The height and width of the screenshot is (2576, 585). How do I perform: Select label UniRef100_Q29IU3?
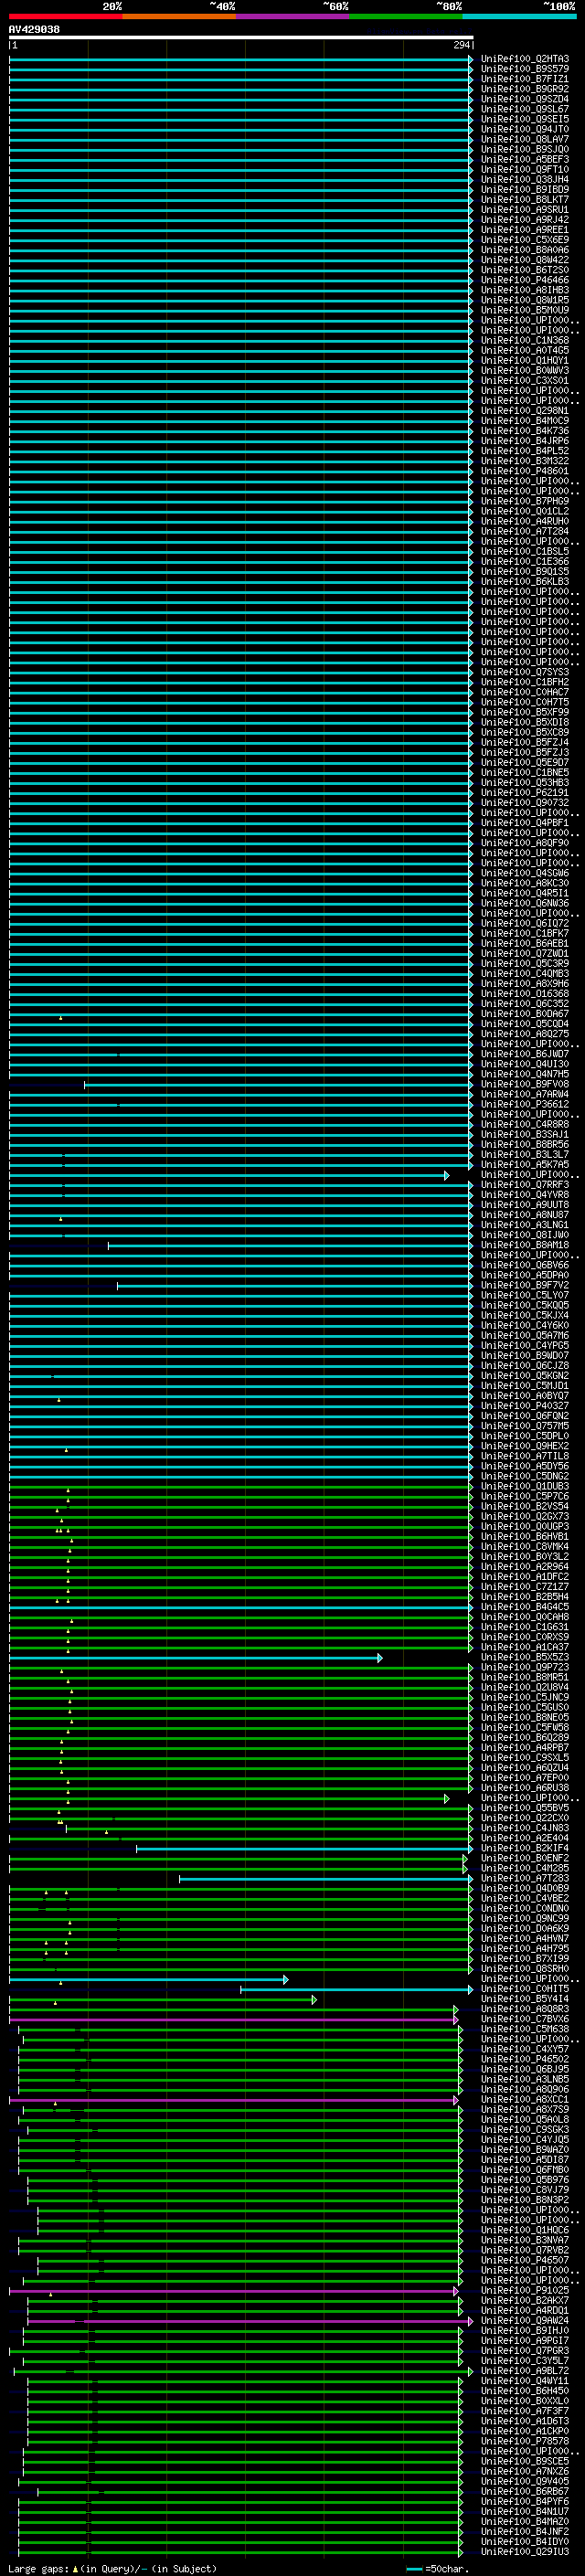pyautogui.click(x=525, y=2552)
